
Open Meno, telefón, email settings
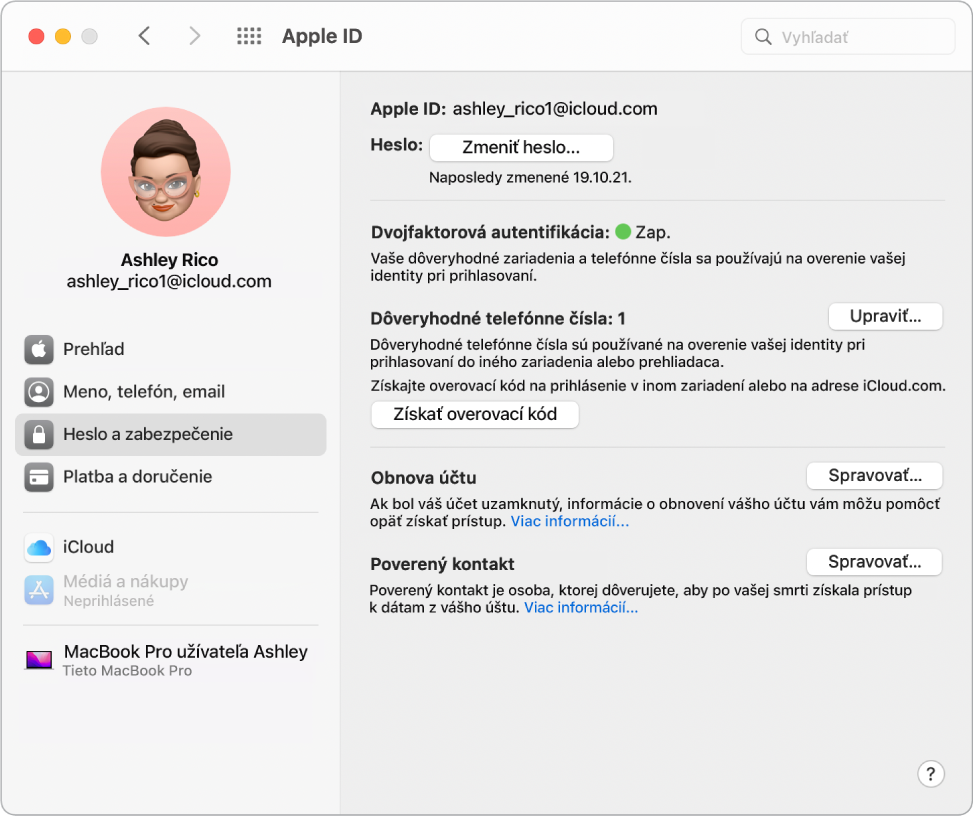pyautogui.click(x=142, y=392)
